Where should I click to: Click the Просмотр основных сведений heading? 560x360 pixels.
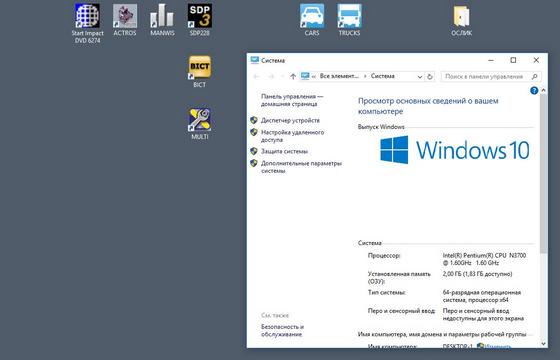pos(428,106)
